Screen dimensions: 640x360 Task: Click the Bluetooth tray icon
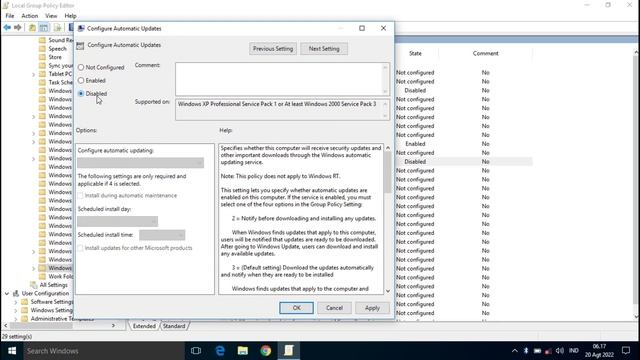(x=526, y=351)
